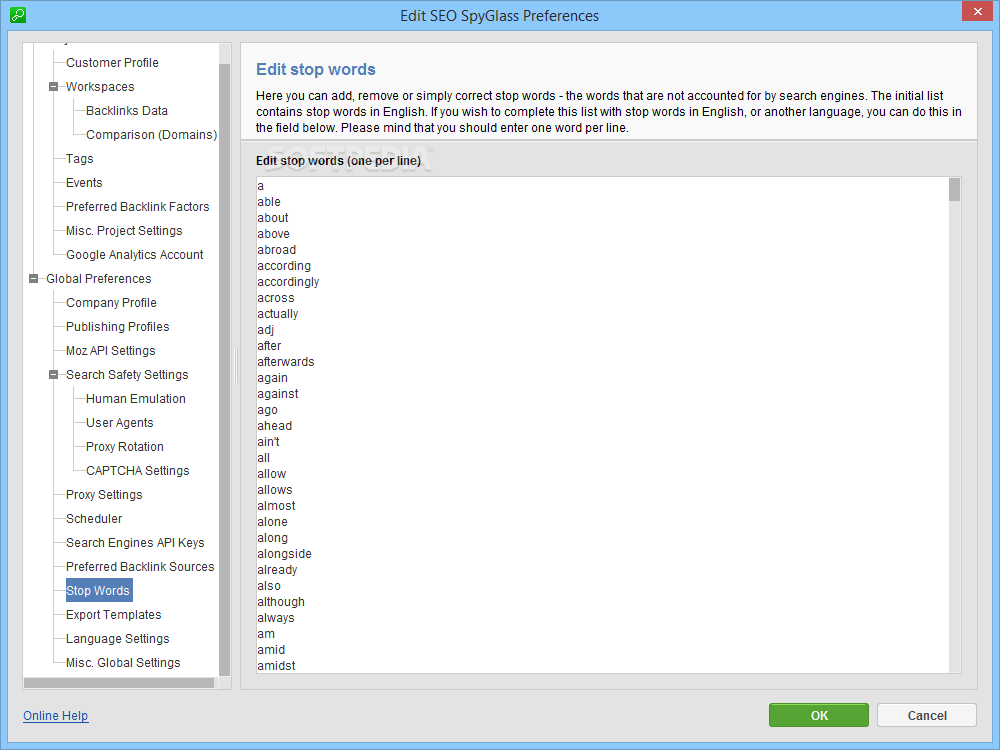Open Company Profile settings
The height and width of the screenshot is (750, 1000).
coord(112,302)
